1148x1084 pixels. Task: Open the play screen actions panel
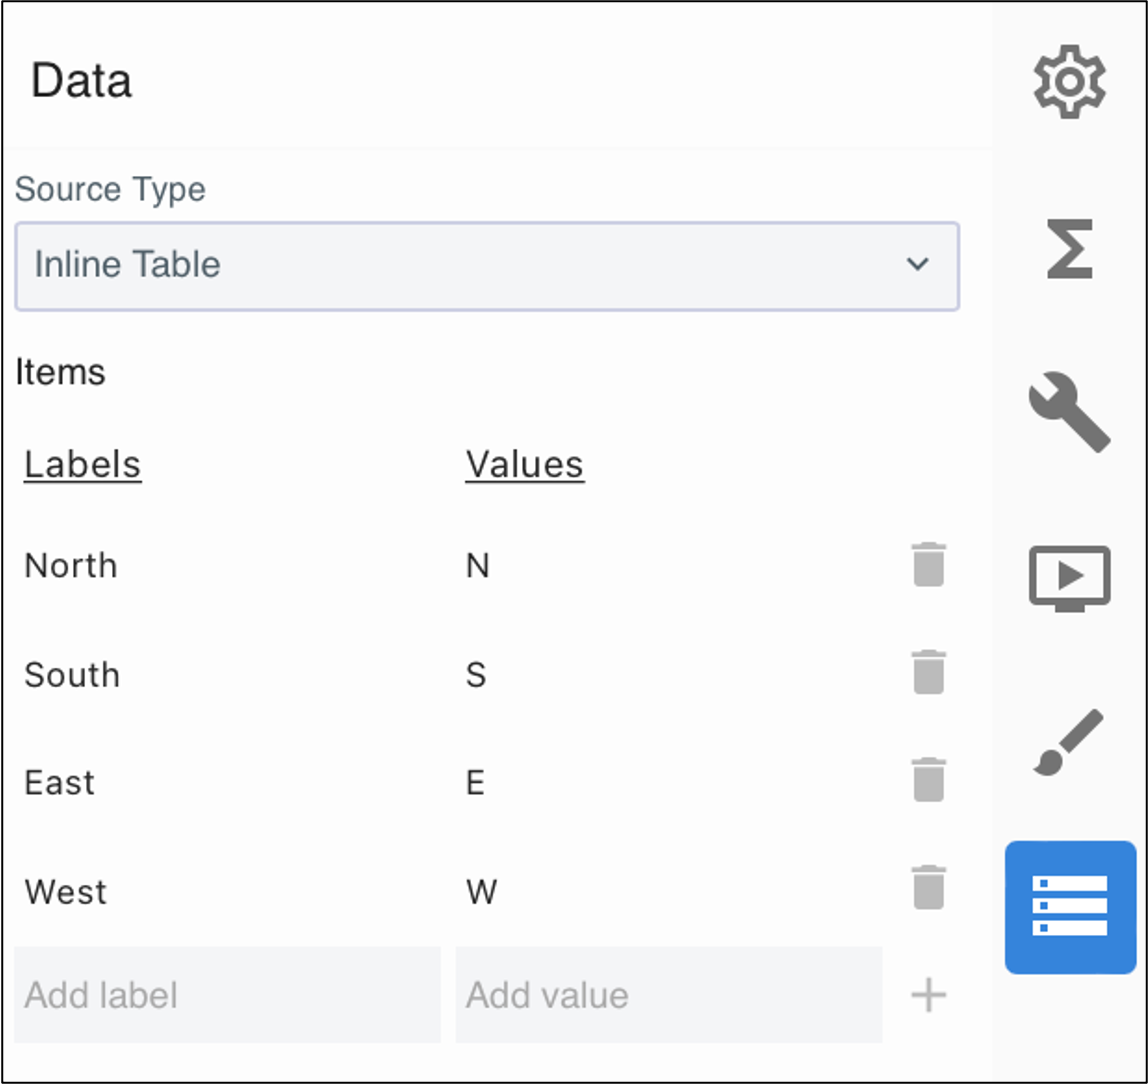(1069, 577)
